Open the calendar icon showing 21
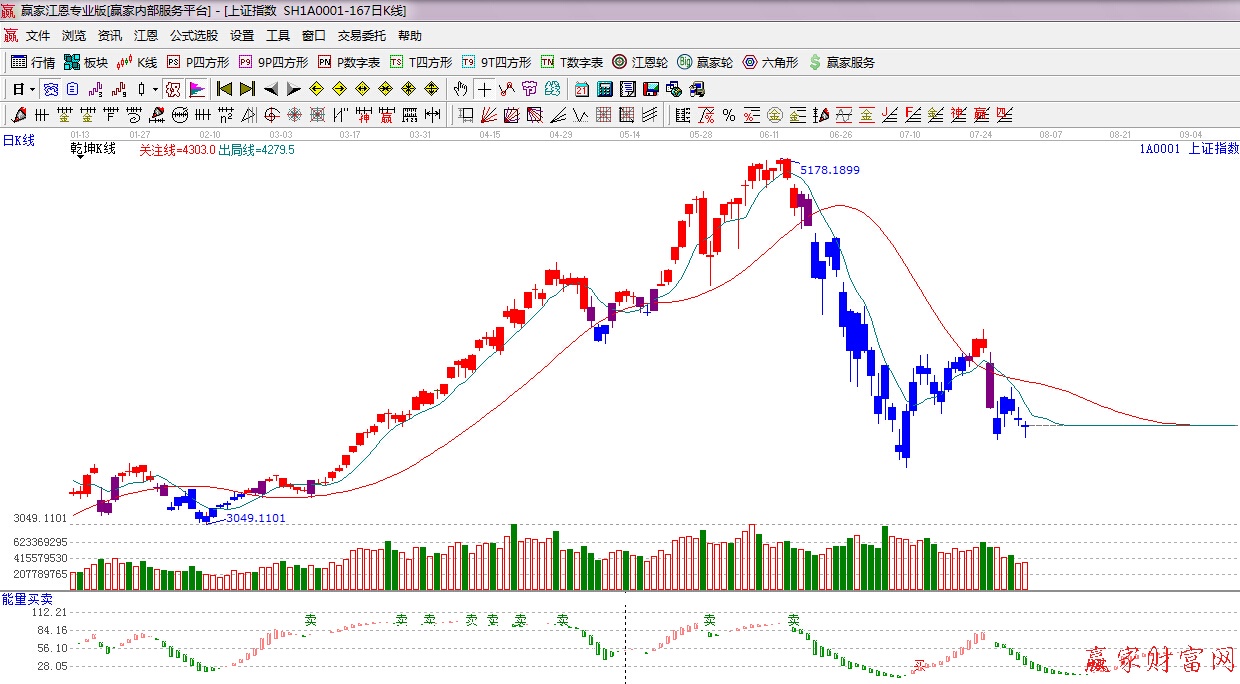 click(x=581, y=89)
